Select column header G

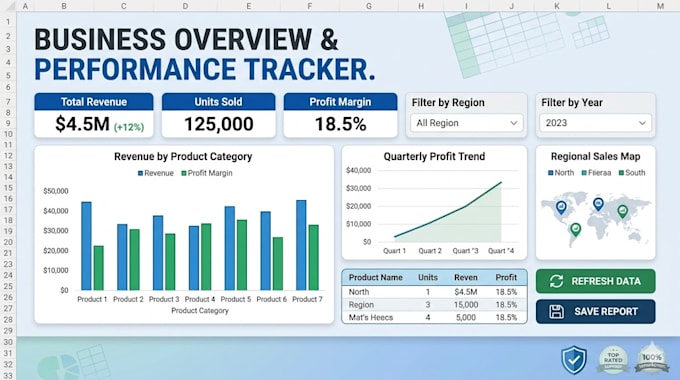tap(369, 6)
